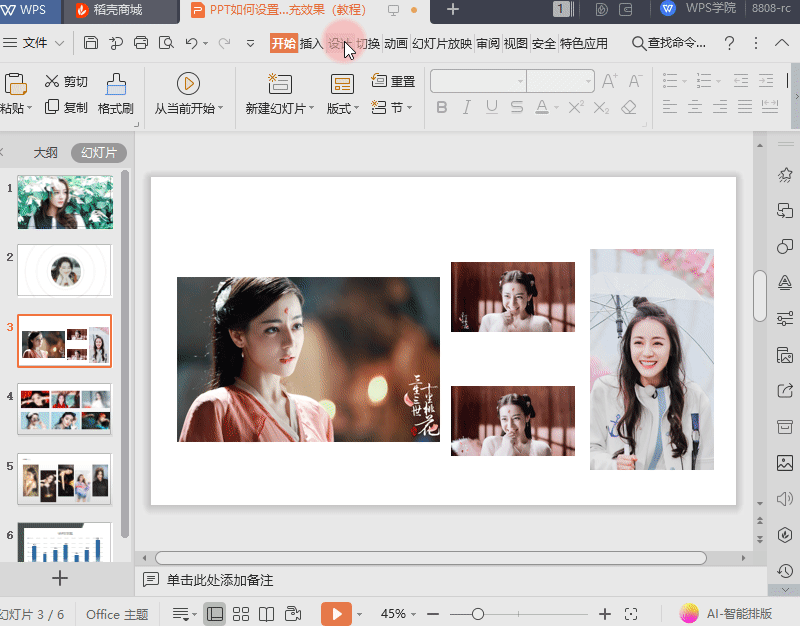Click the Format Painter (格式刷) icon

coord(116,85)
